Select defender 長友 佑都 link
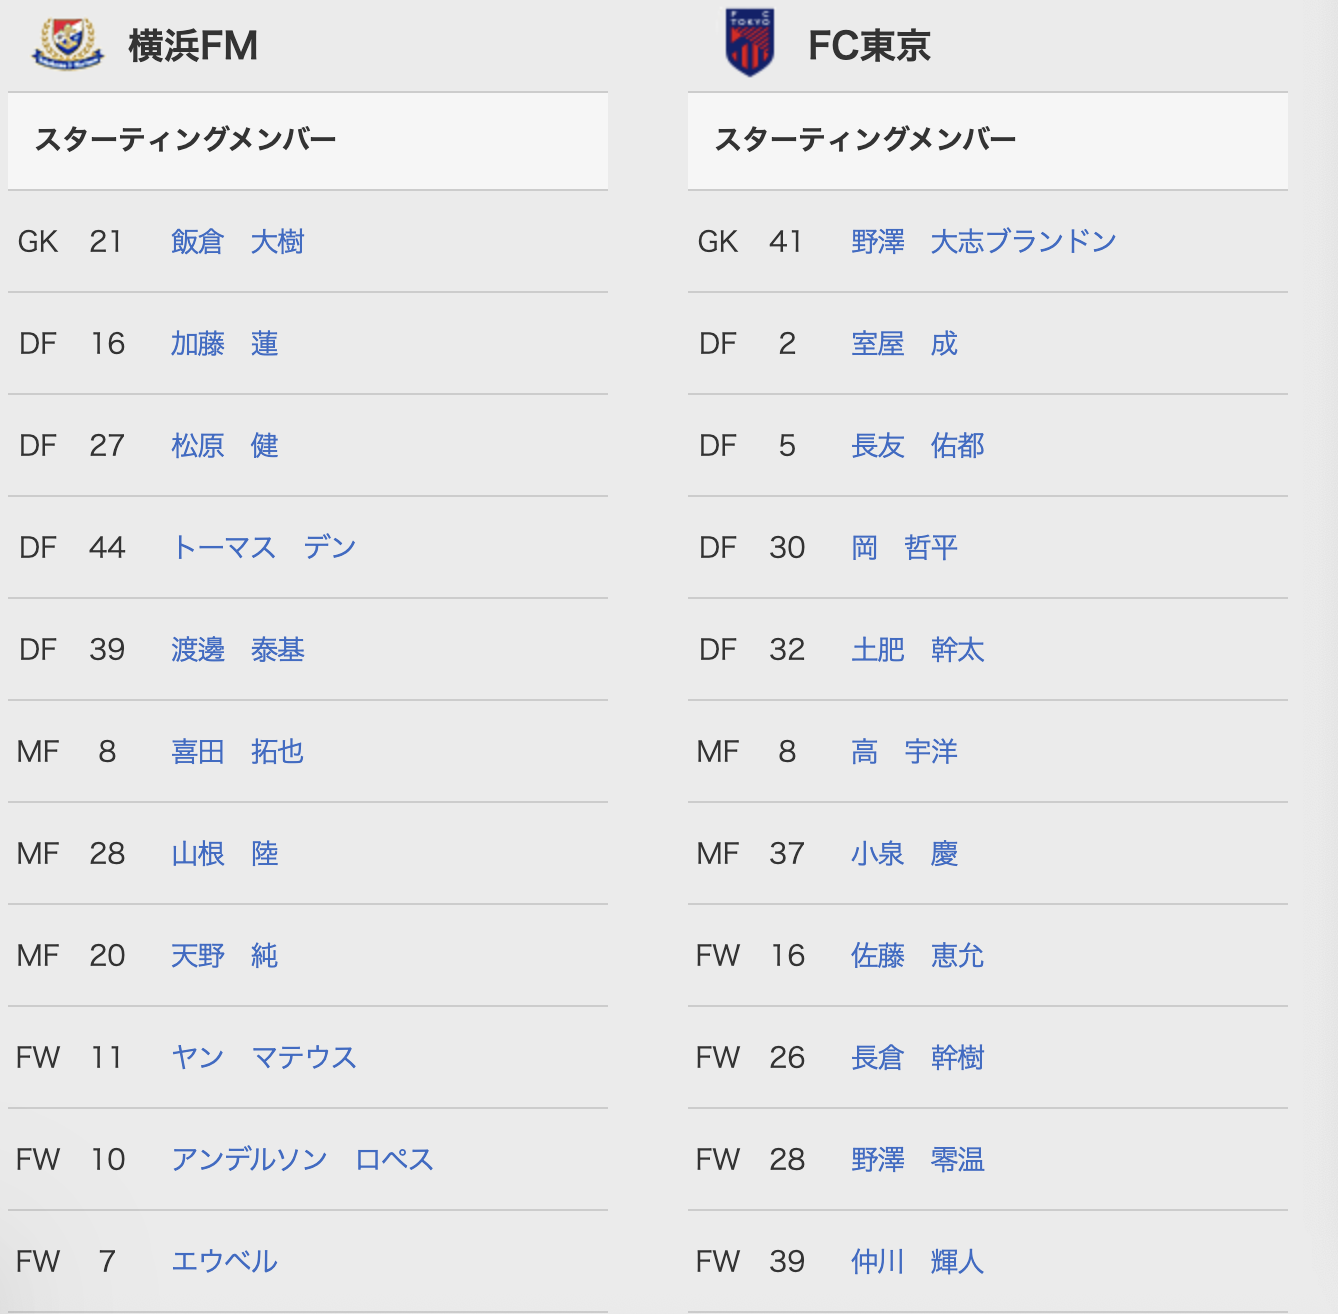1338x1314 pixels. 918,446
